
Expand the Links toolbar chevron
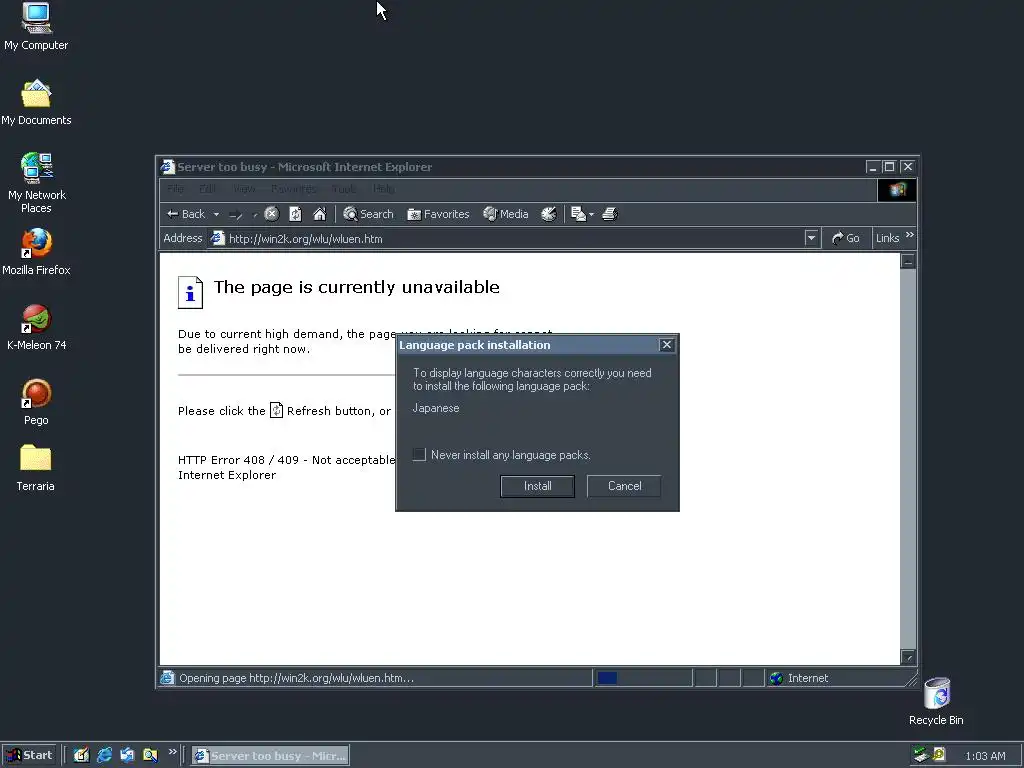pos(910,235)
